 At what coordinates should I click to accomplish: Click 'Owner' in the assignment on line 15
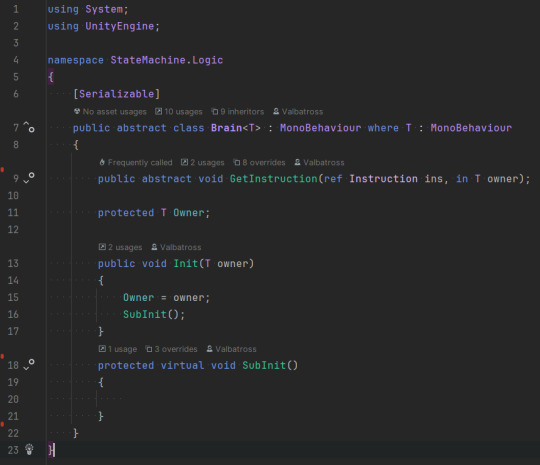(x=138, y=297)
